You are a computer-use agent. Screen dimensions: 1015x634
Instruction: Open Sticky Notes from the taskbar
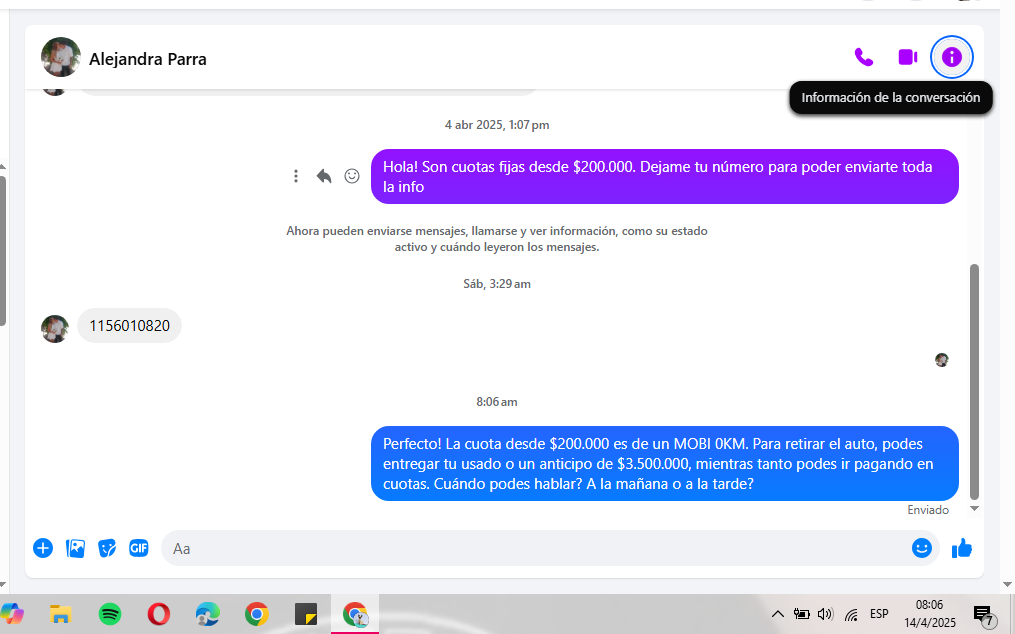306,614
